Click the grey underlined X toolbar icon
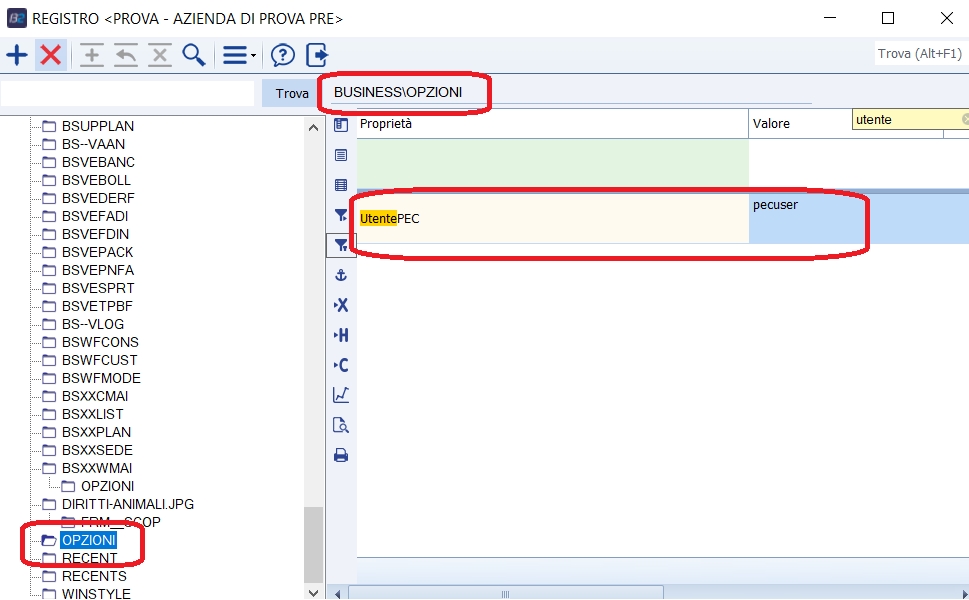This screenshot has width=969, height=600. point(159,55)
